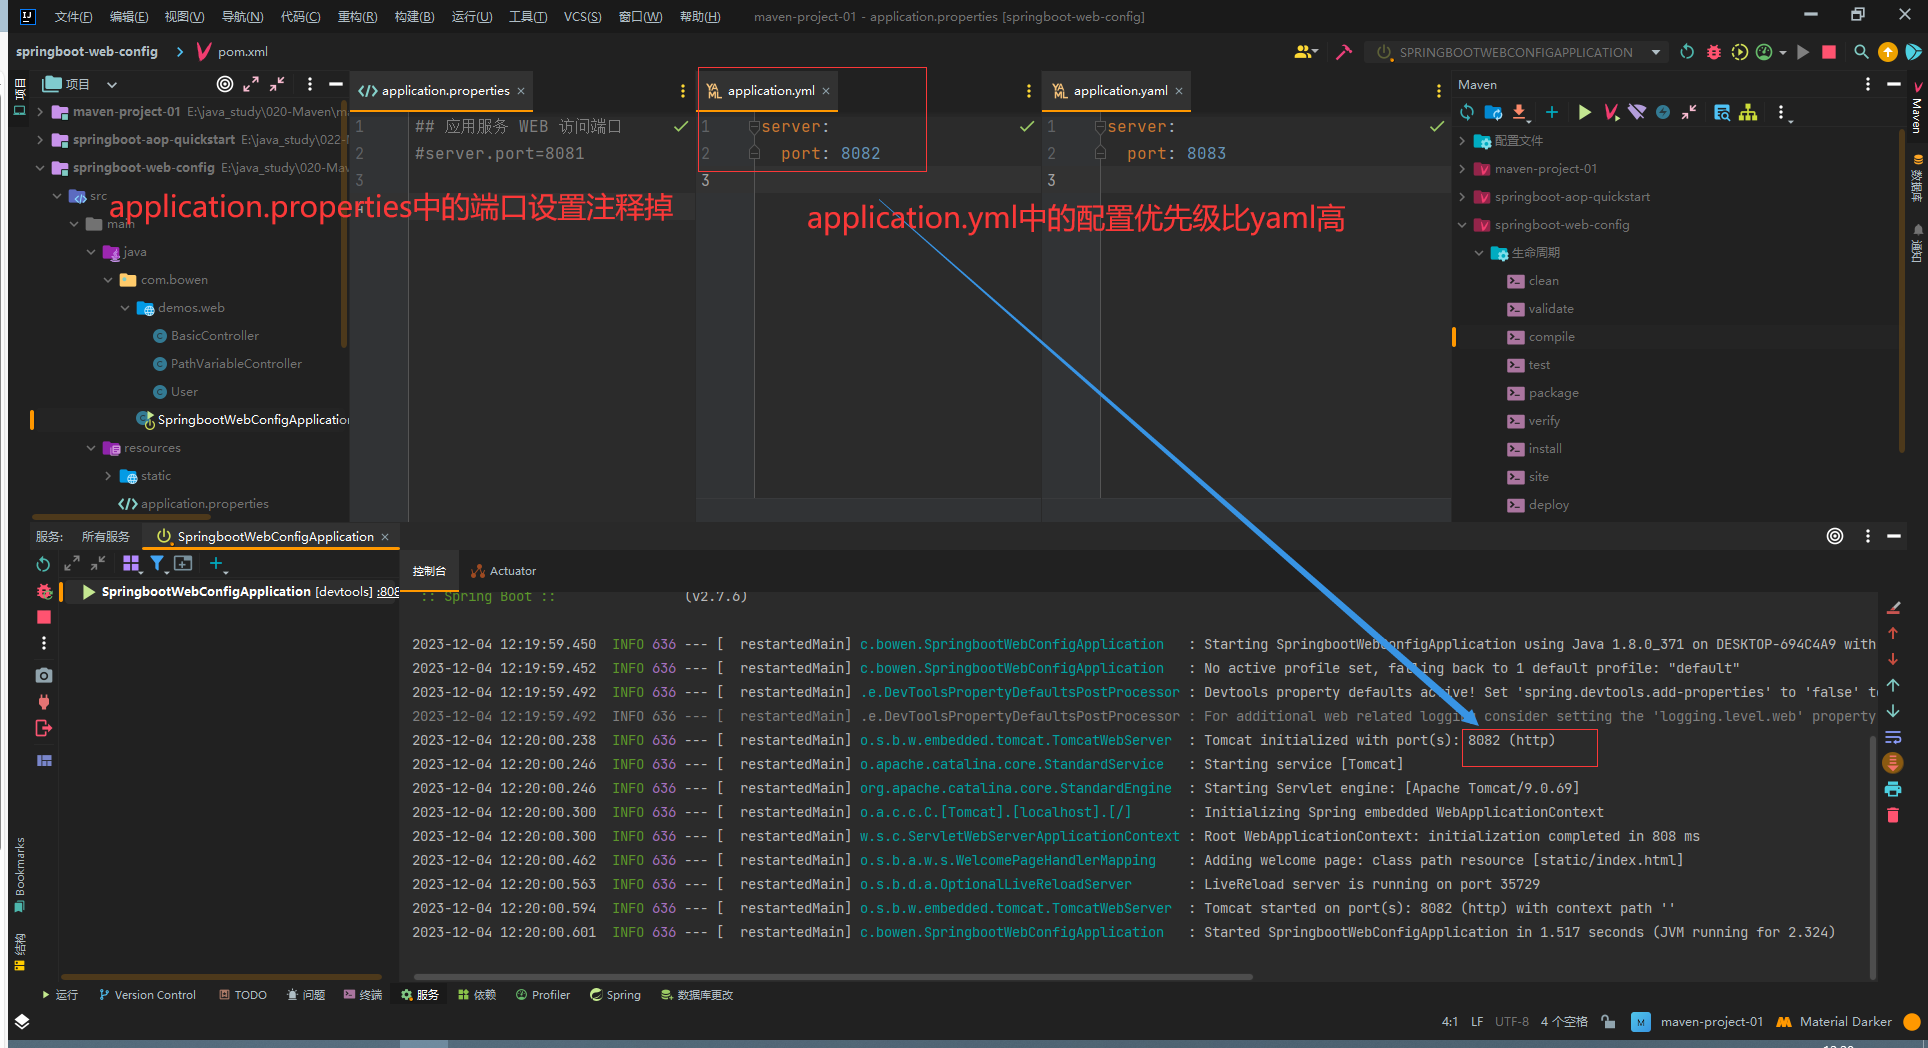The image size is (1928, 1048).
Task: Open Profiler tool window button
Action: 543,995
